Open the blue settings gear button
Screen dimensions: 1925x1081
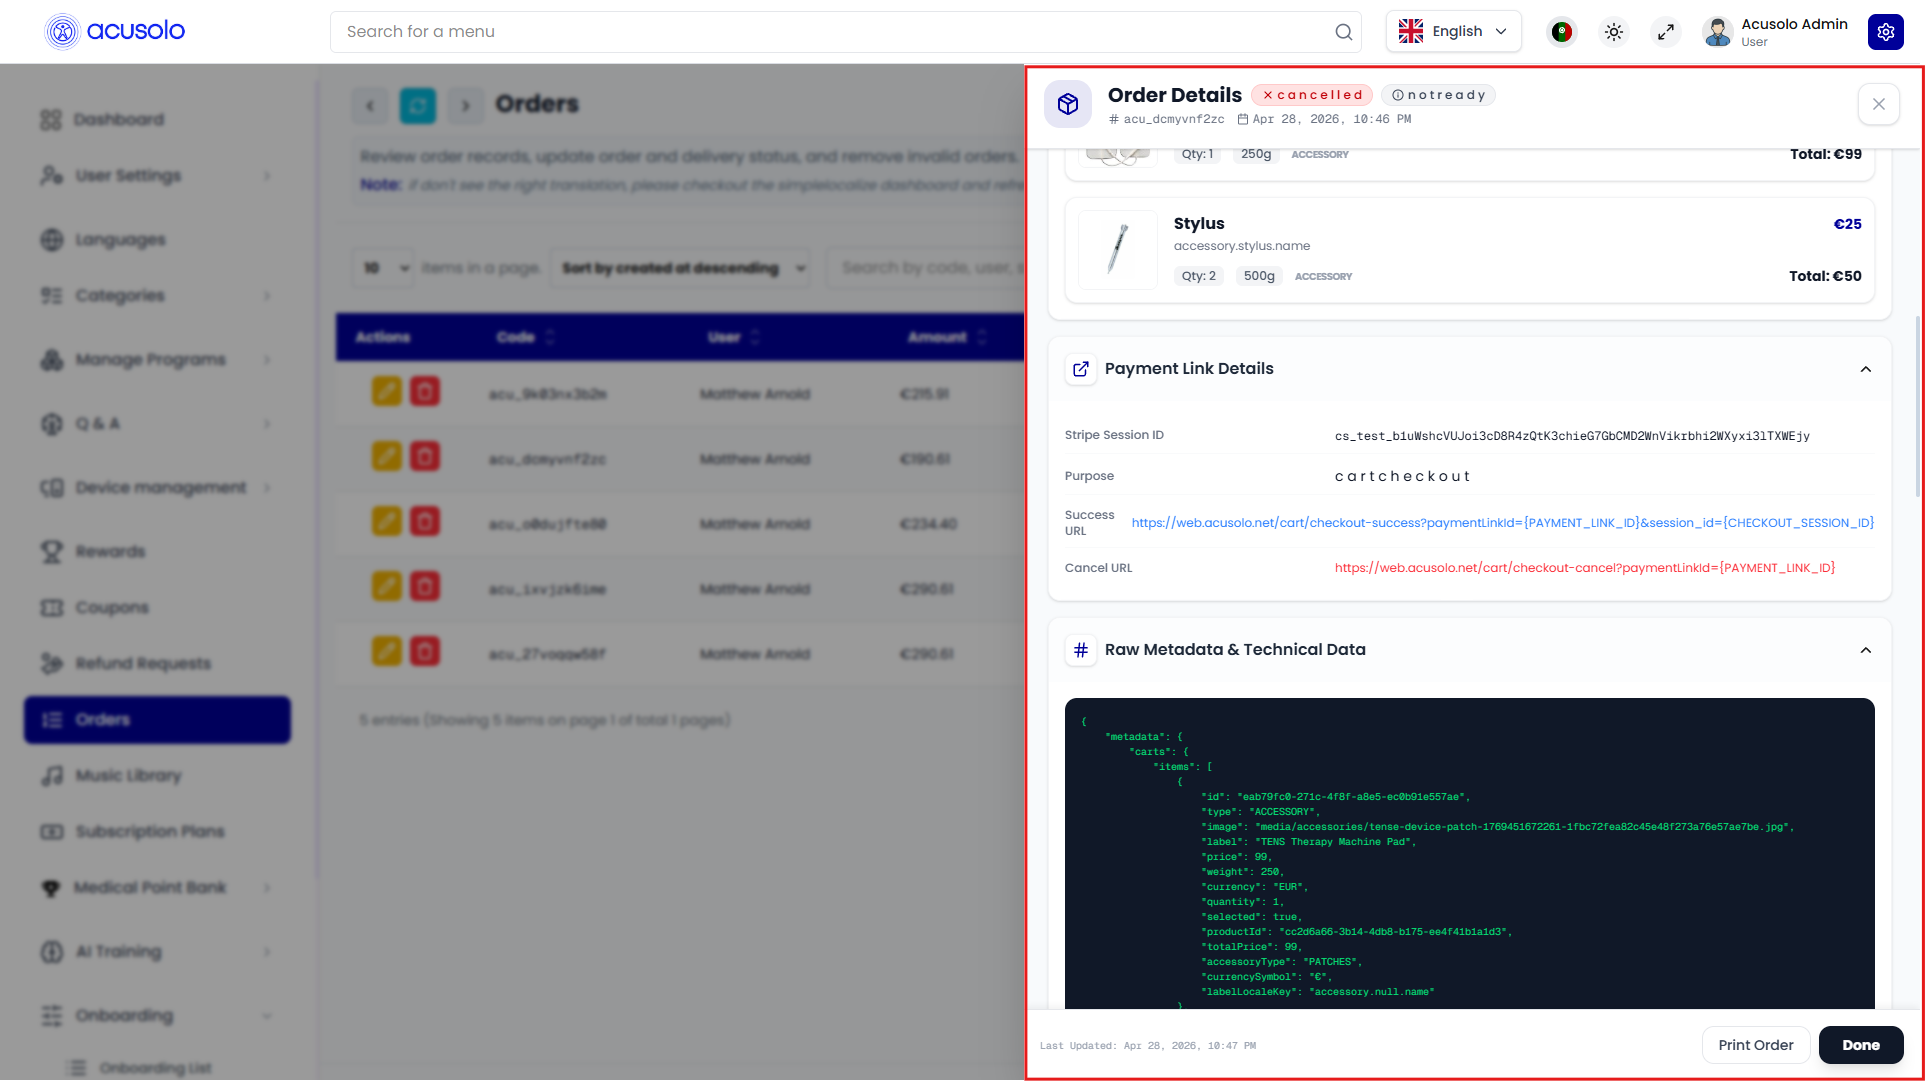[1885, 32]
